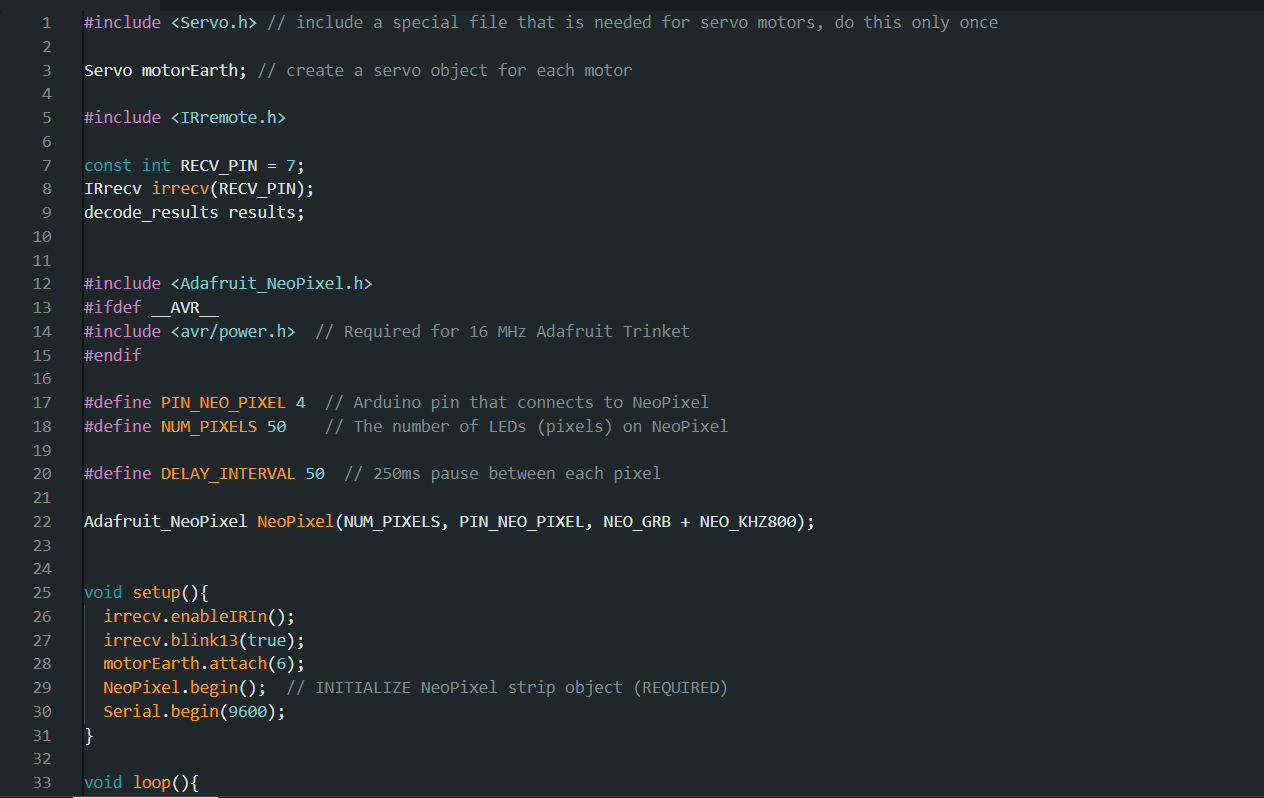
Task: Click the NUM_PIXELS define on line 18
Action: pos(208,427)
